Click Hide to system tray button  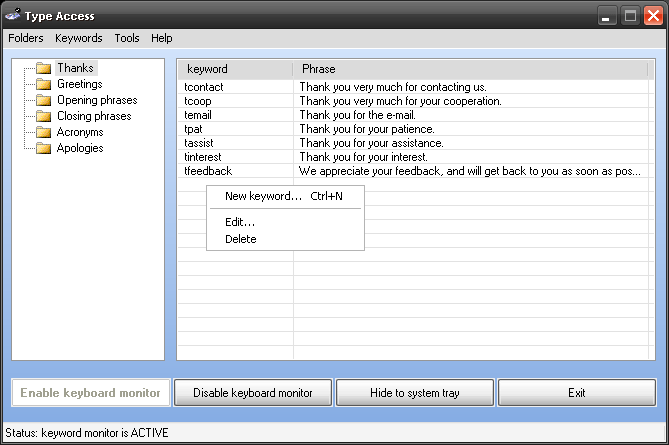(x=415, y=393)
